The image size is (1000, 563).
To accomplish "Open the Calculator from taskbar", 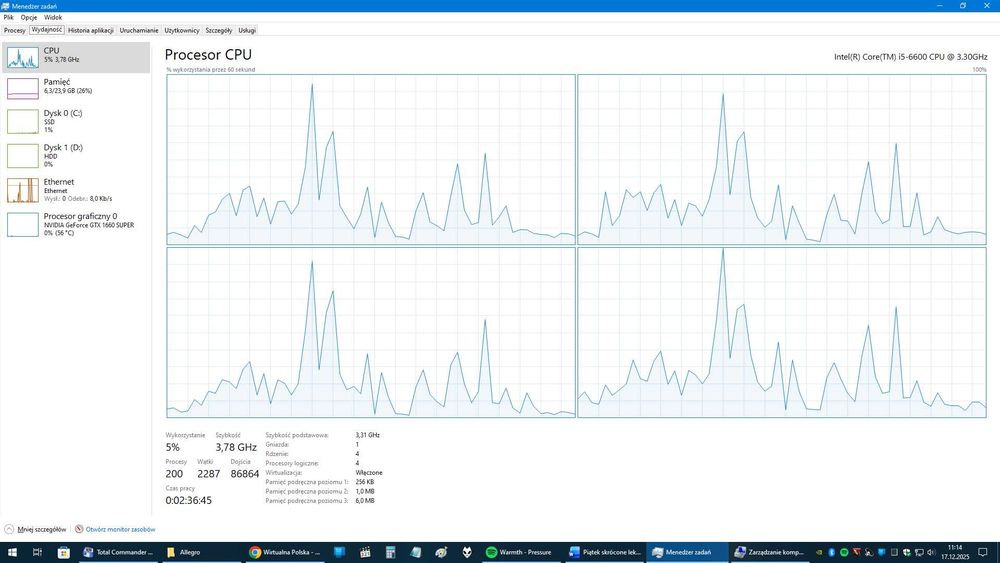I will pyautogui.click(x=390, y=552).
